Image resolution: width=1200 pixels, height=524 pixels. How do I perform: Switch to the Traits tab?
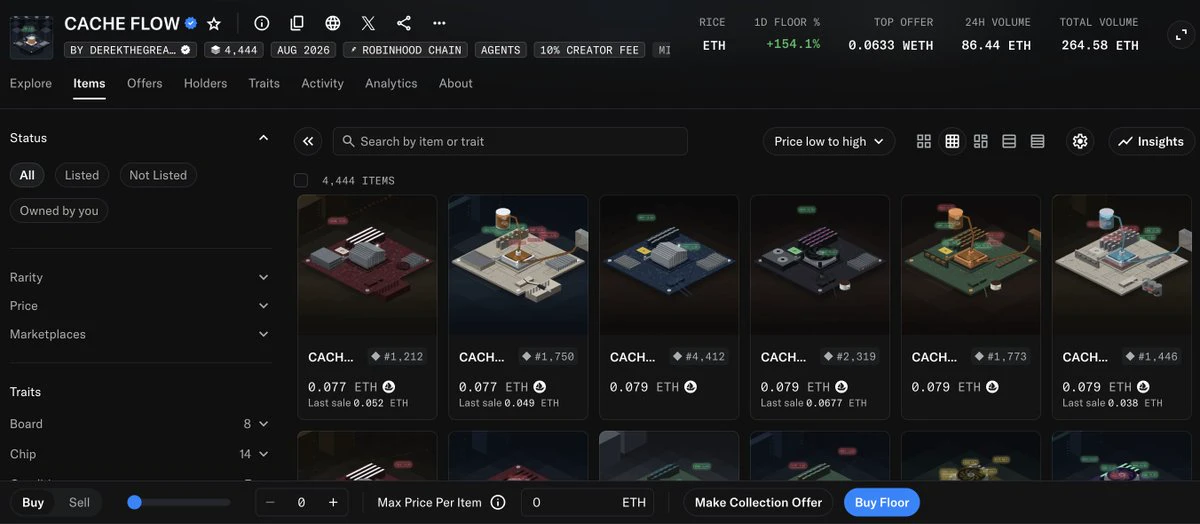coord(264,83)
